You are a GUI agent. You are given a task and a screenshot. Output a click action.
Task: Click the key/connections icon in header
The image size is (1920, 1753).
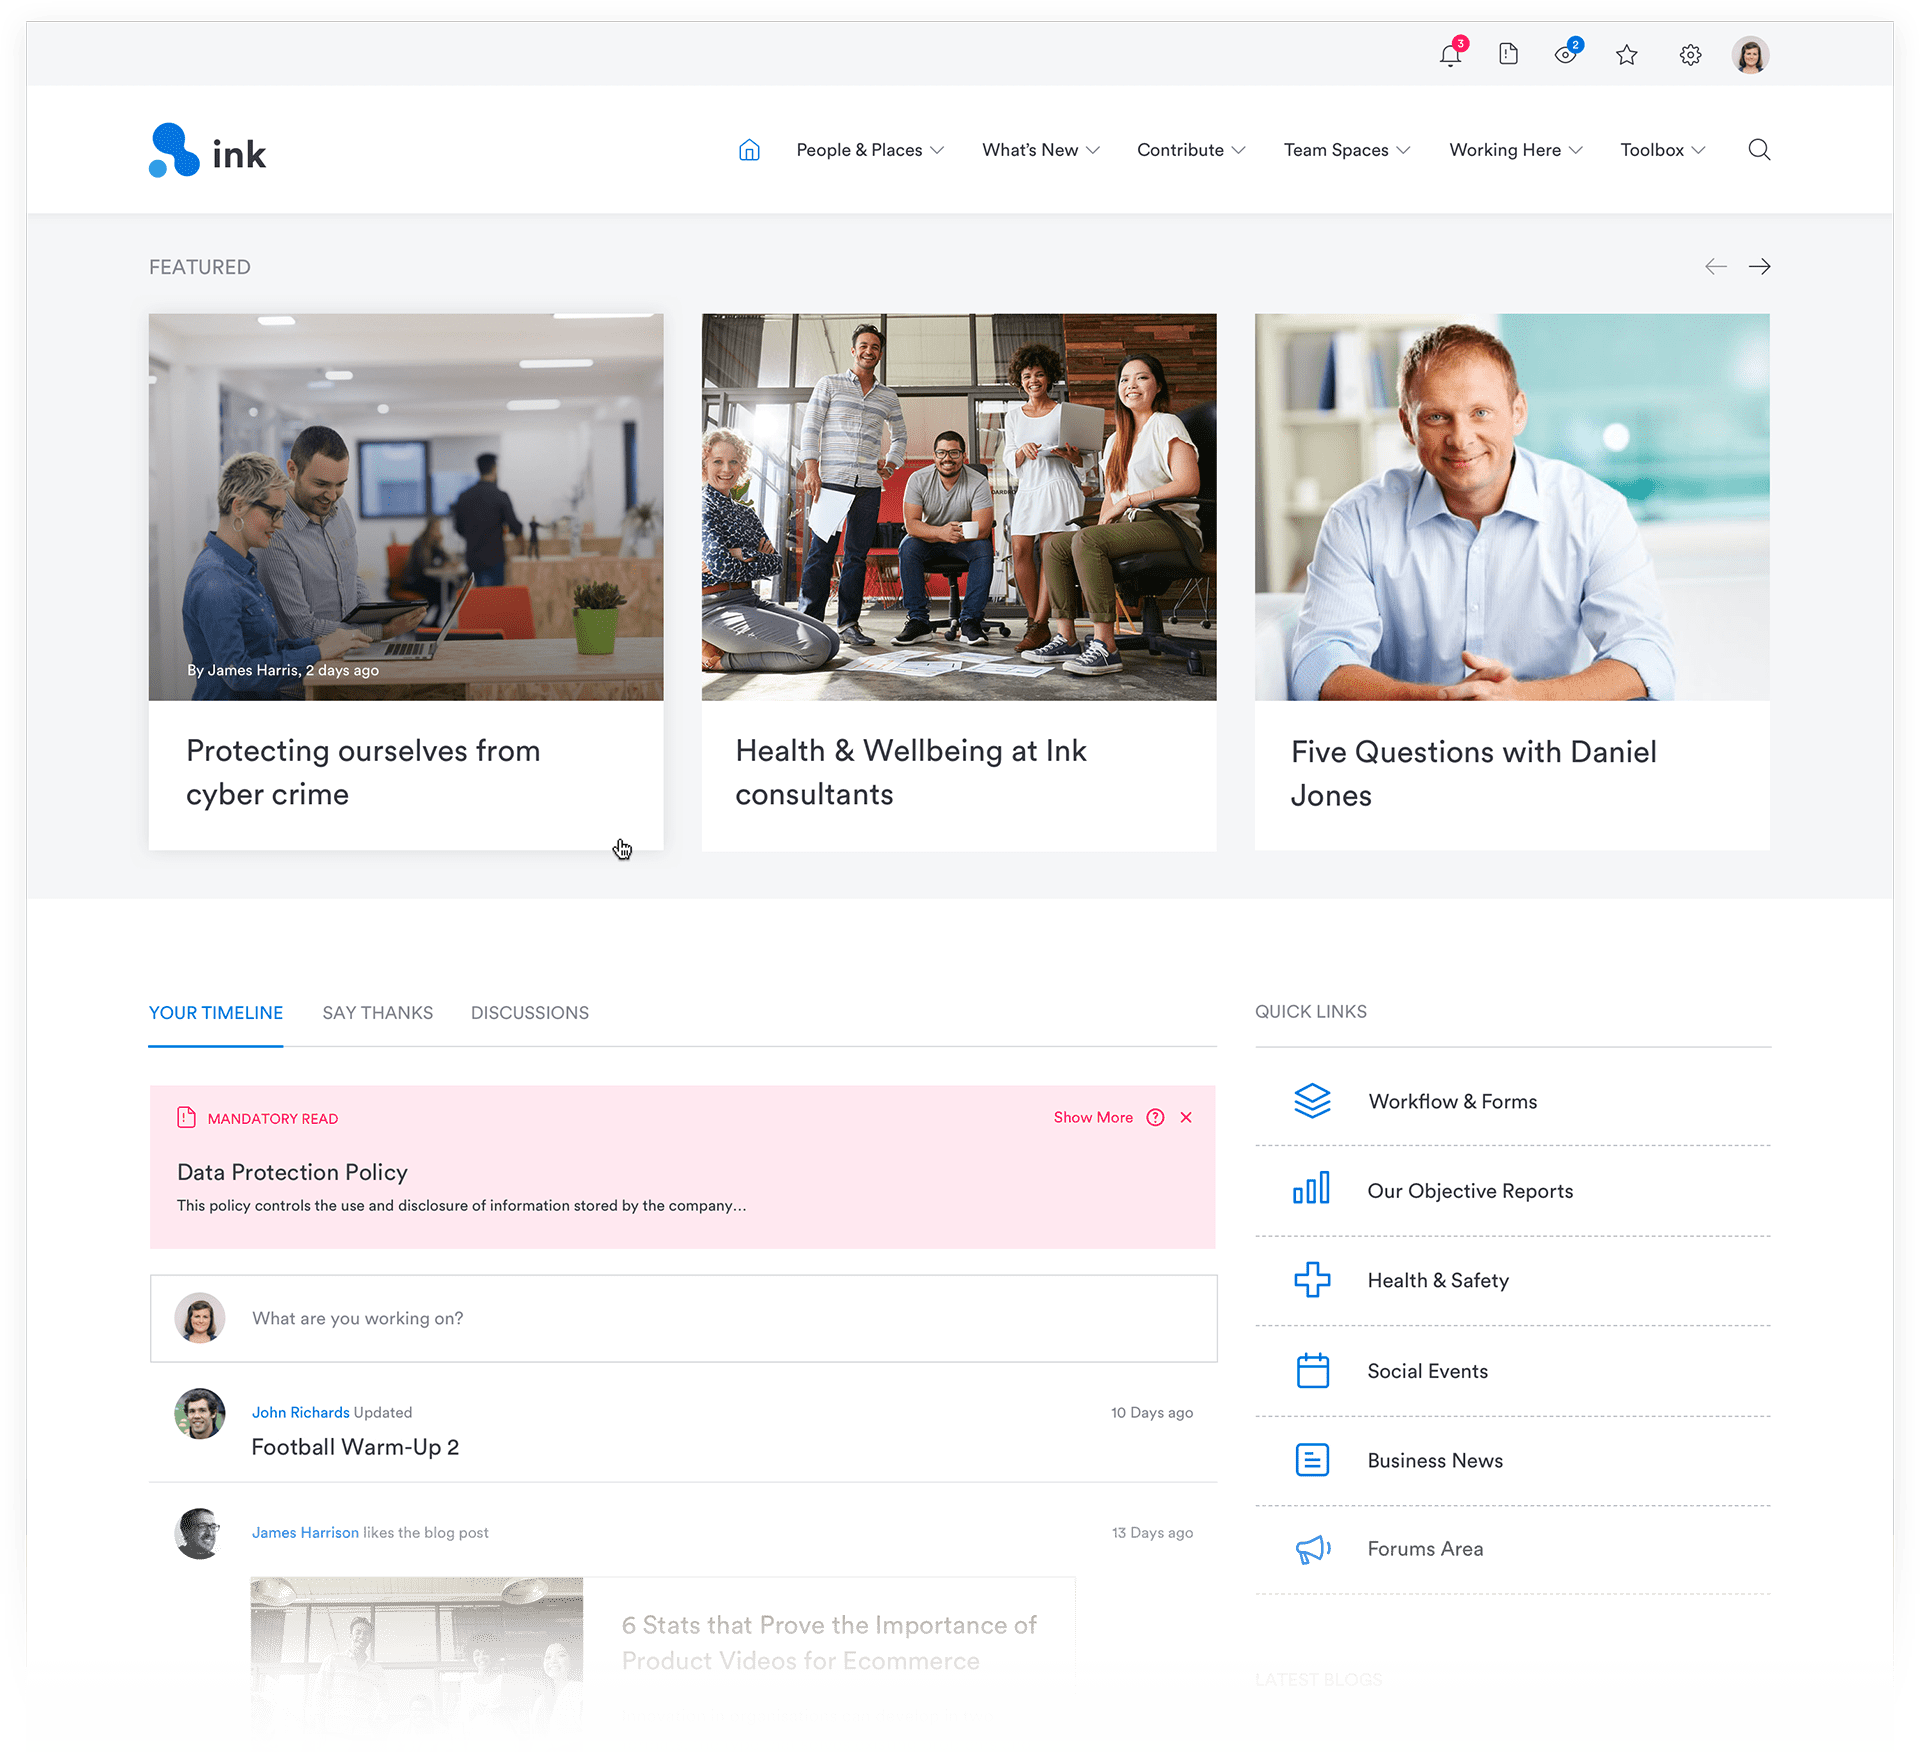(1564, 54)
